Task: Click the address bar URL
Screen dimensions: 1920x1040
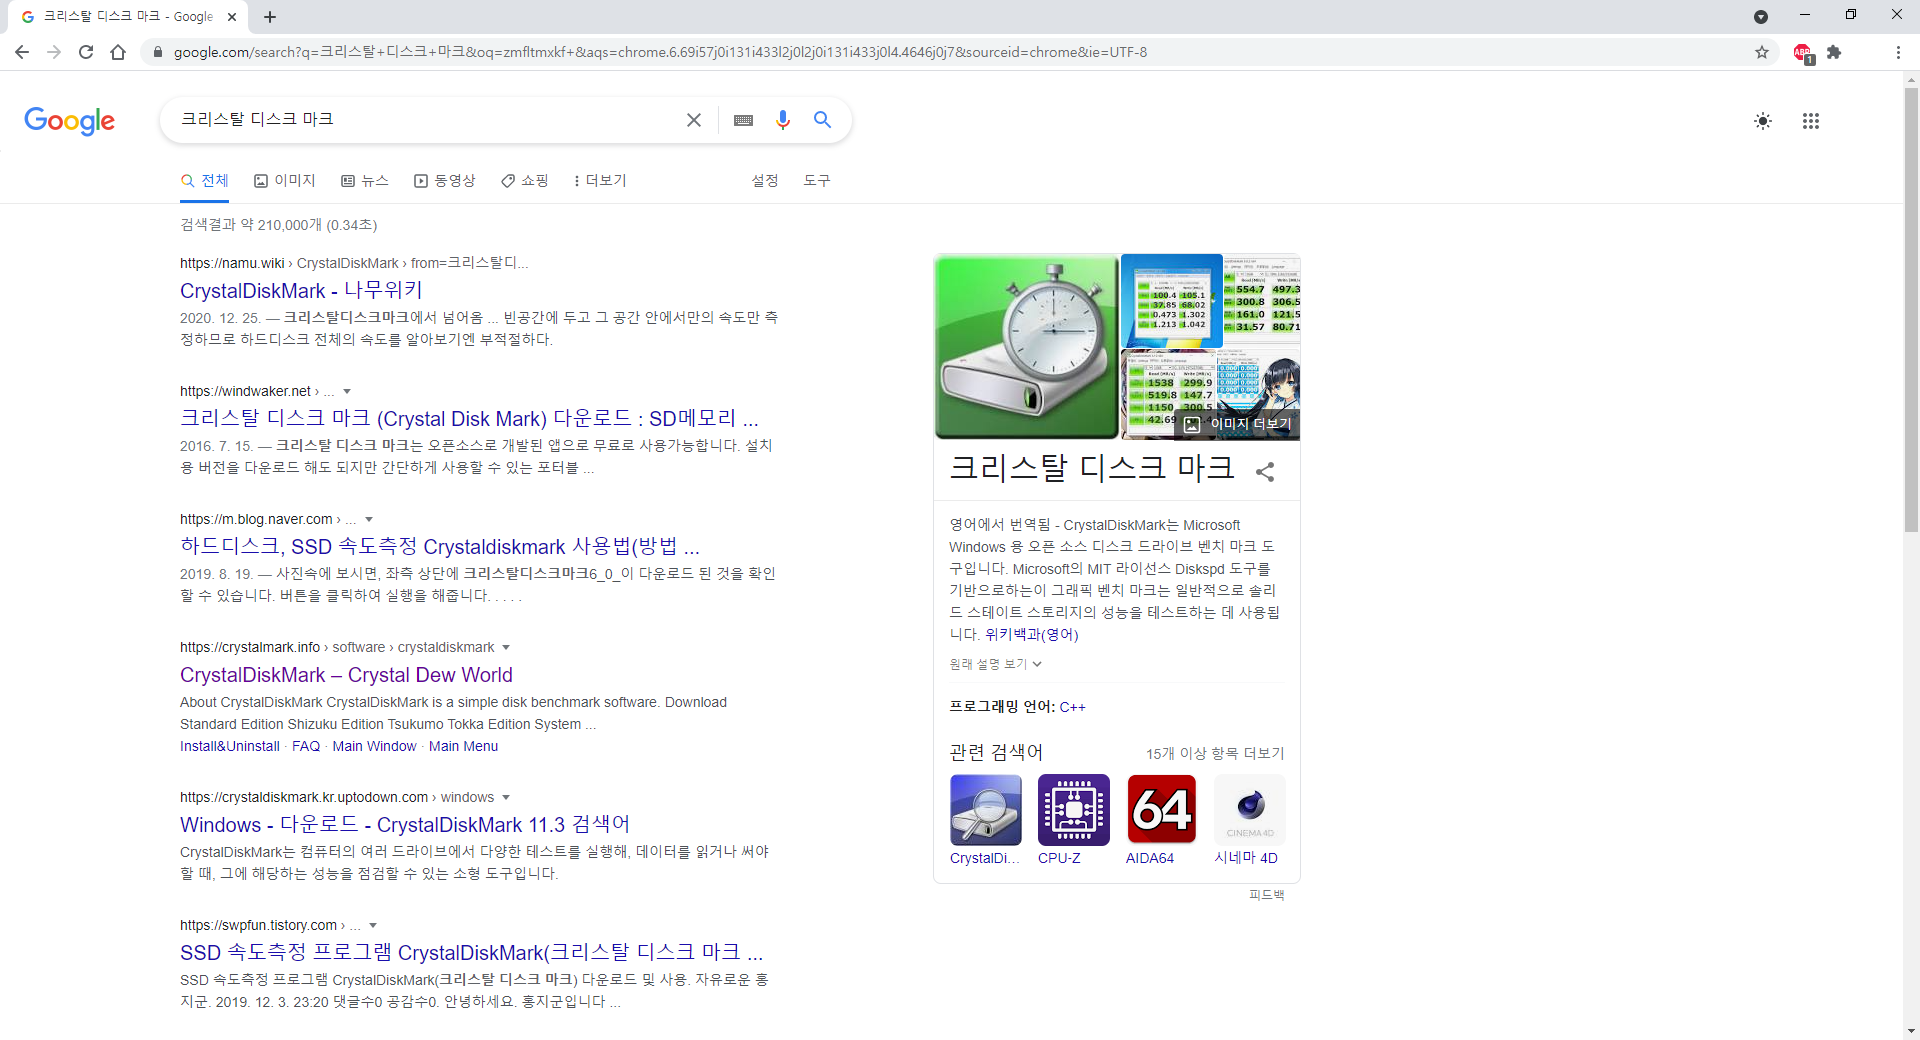Action: tap(660, 52)
